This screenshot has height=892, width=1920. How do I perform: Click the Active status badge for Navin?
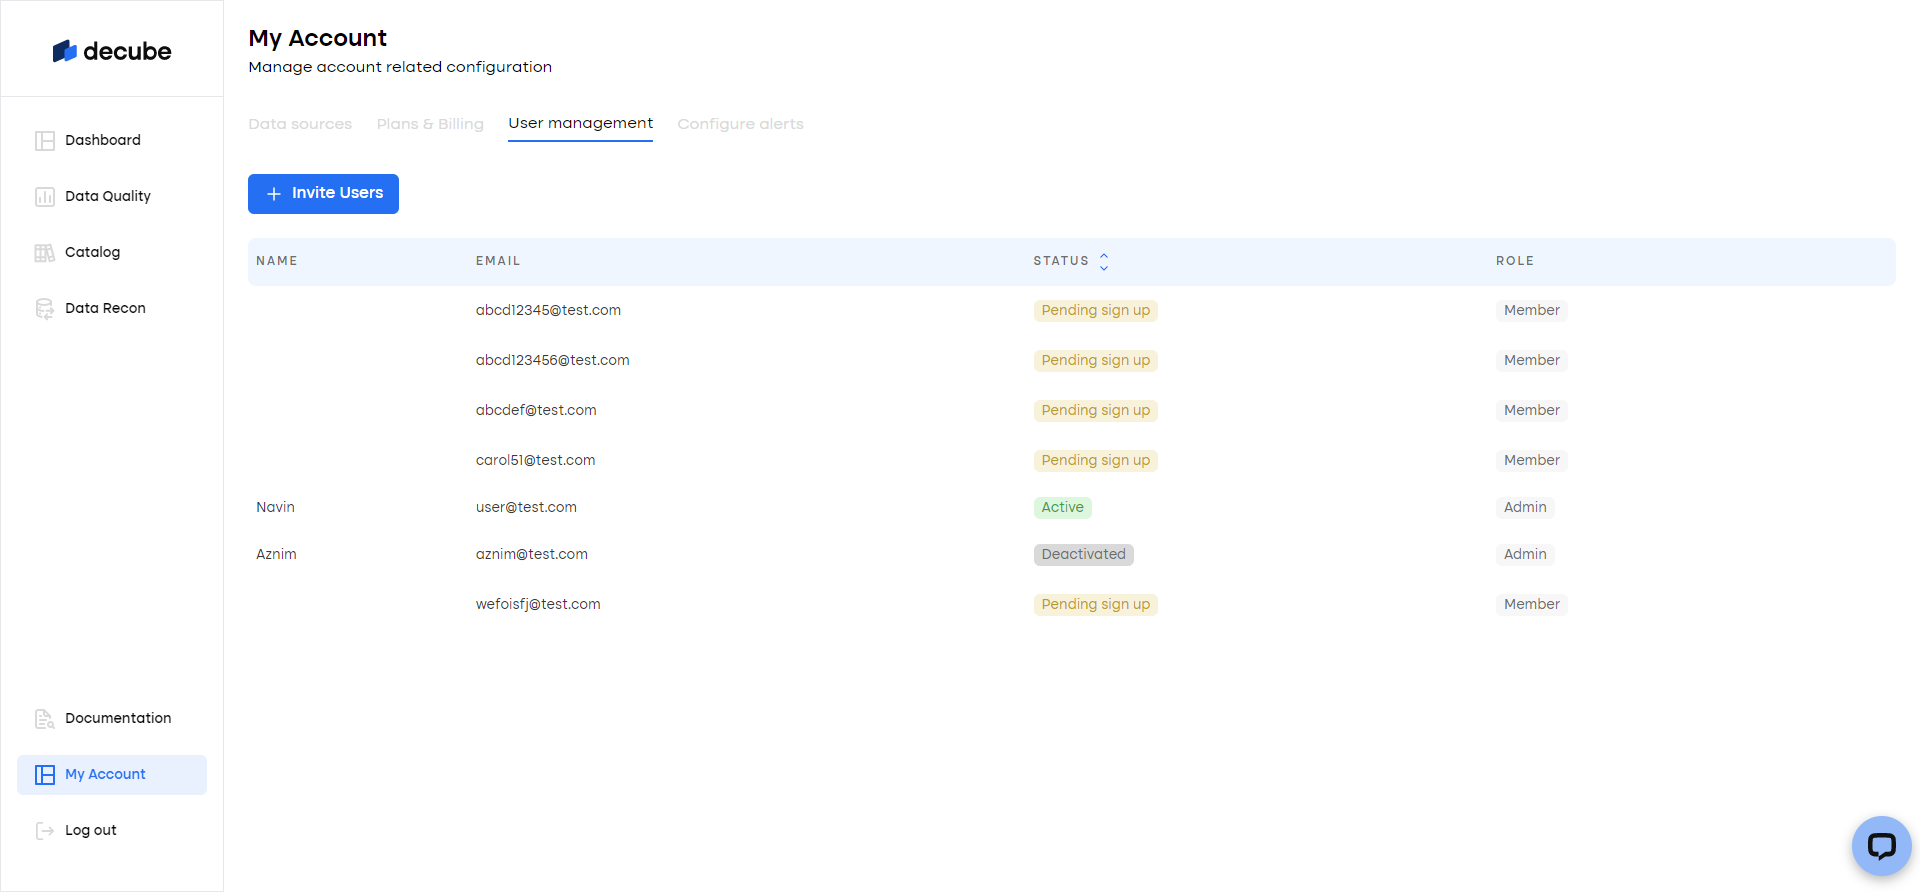[x=1062, y=508]
